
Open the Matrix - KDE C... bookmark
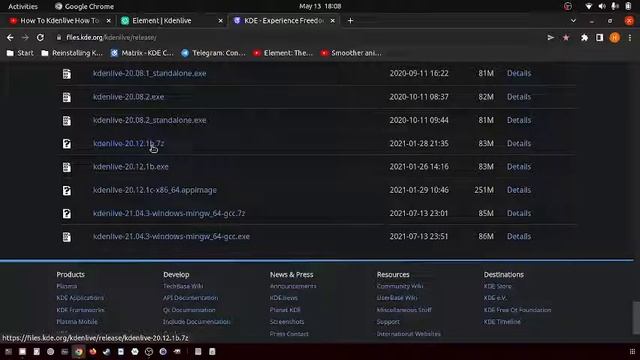coord(142,53)
